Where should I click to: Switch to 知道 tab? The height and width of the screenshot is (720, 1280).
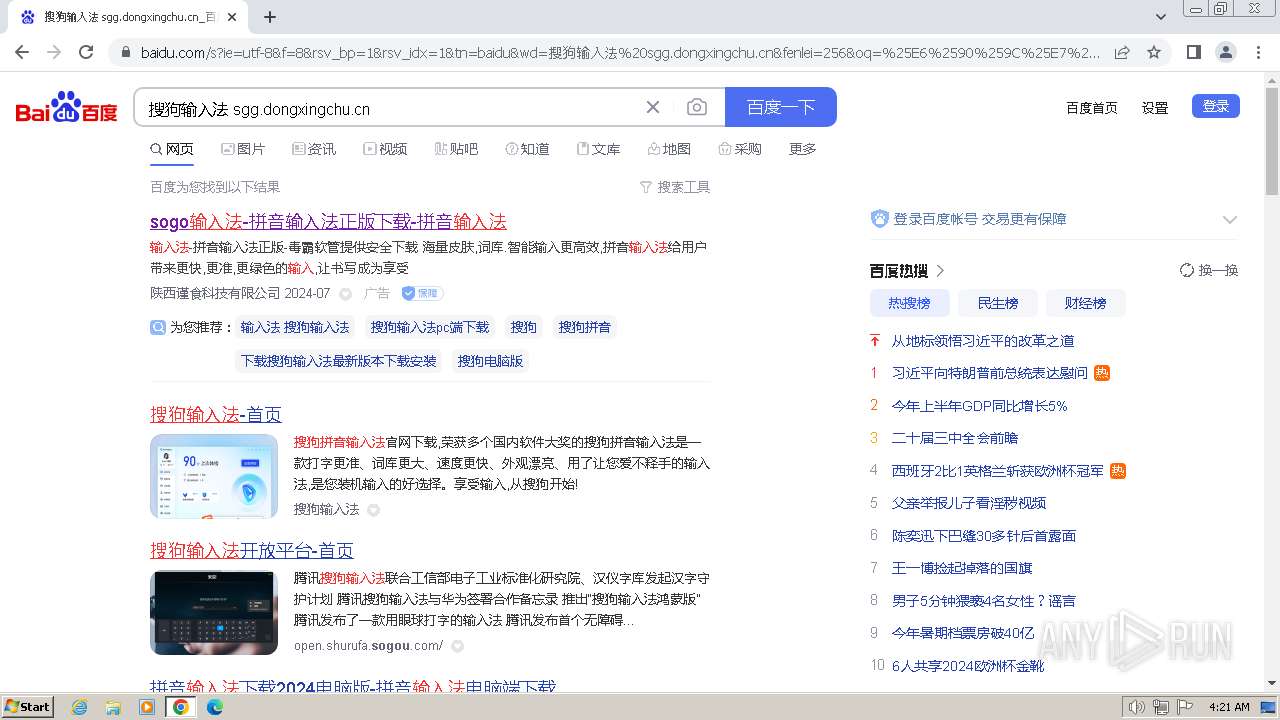527,149
